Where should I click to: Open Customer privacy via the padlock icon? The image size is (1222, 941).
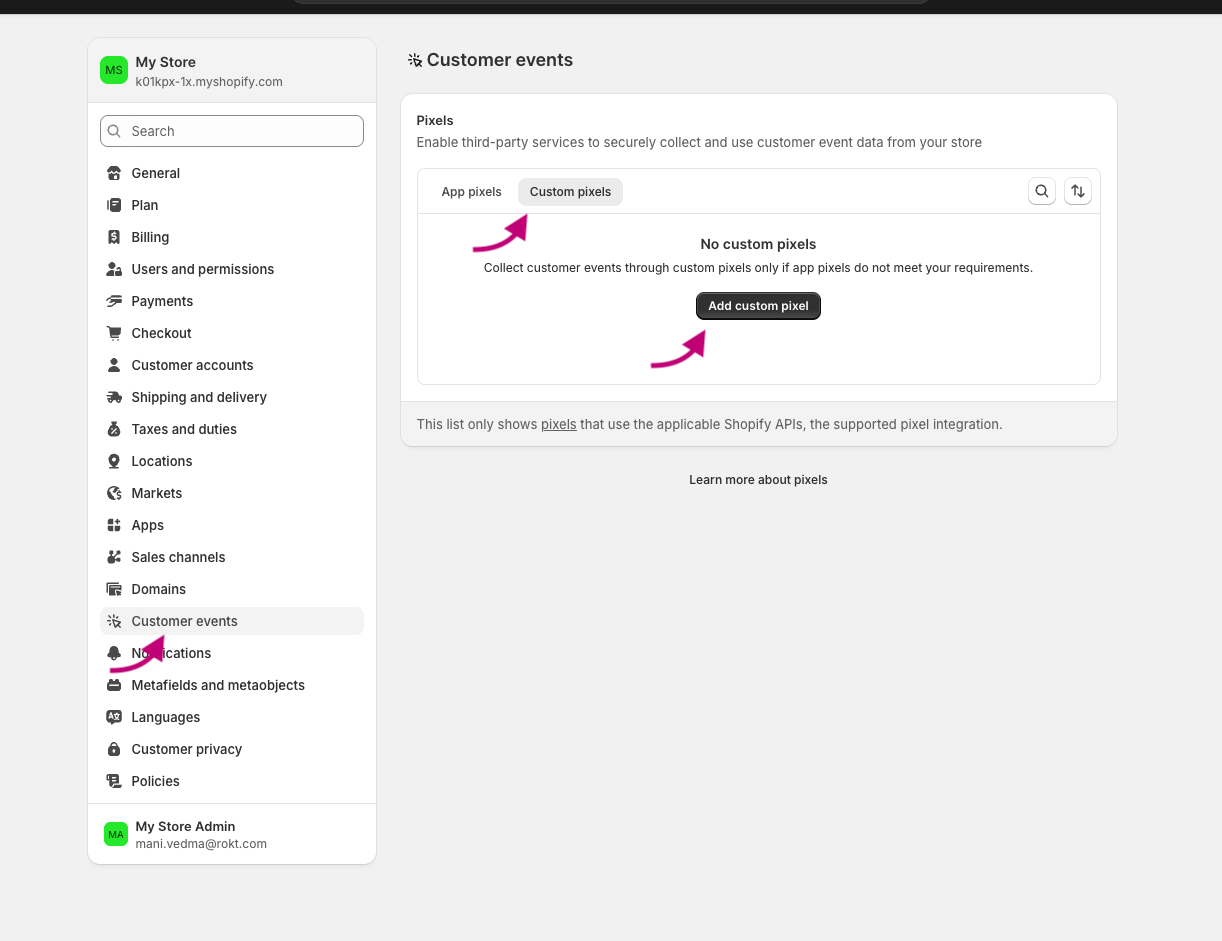(115, 749)
